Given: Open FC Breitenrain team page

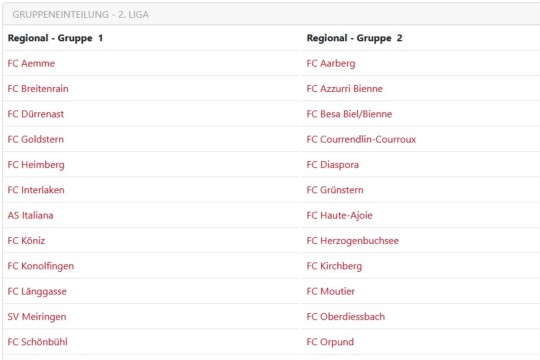Looking at the screenshot, I should point(38,89).
